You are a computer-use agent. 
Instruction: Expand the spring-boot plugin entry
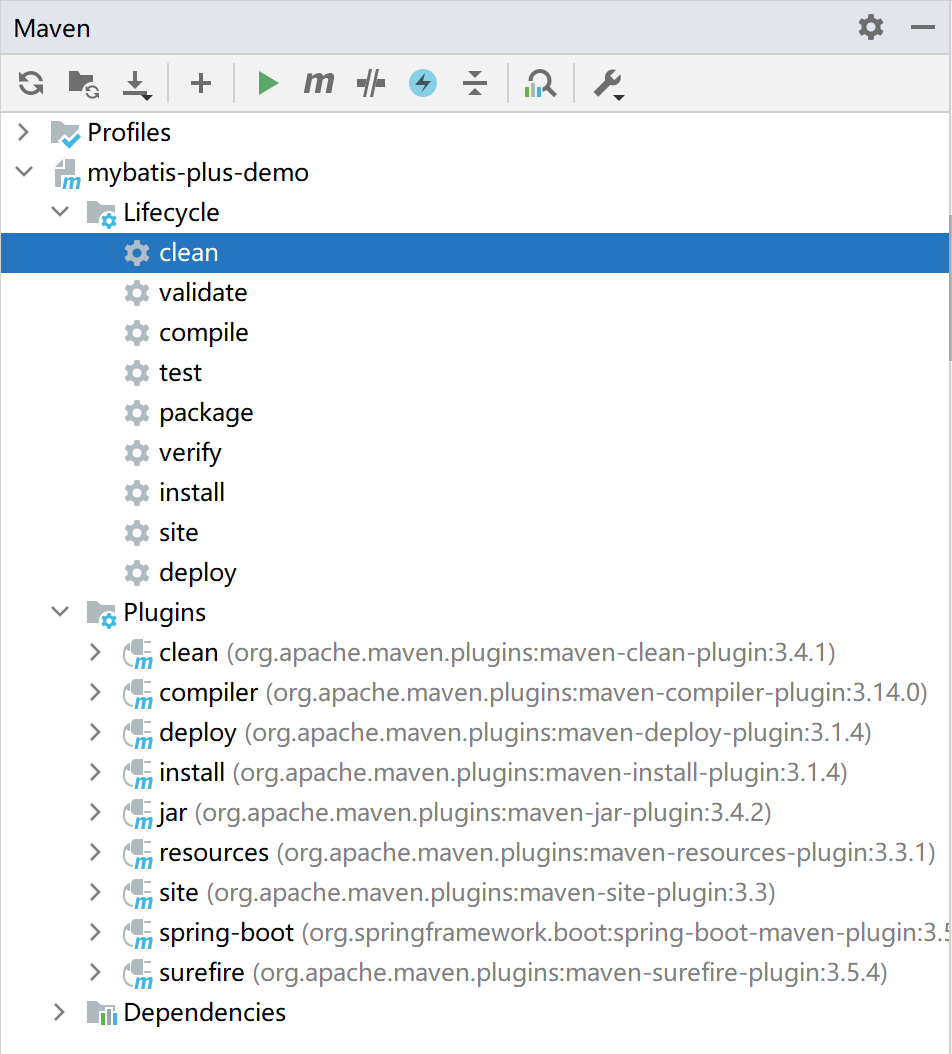pyautogui.click(x=95, y=932)
